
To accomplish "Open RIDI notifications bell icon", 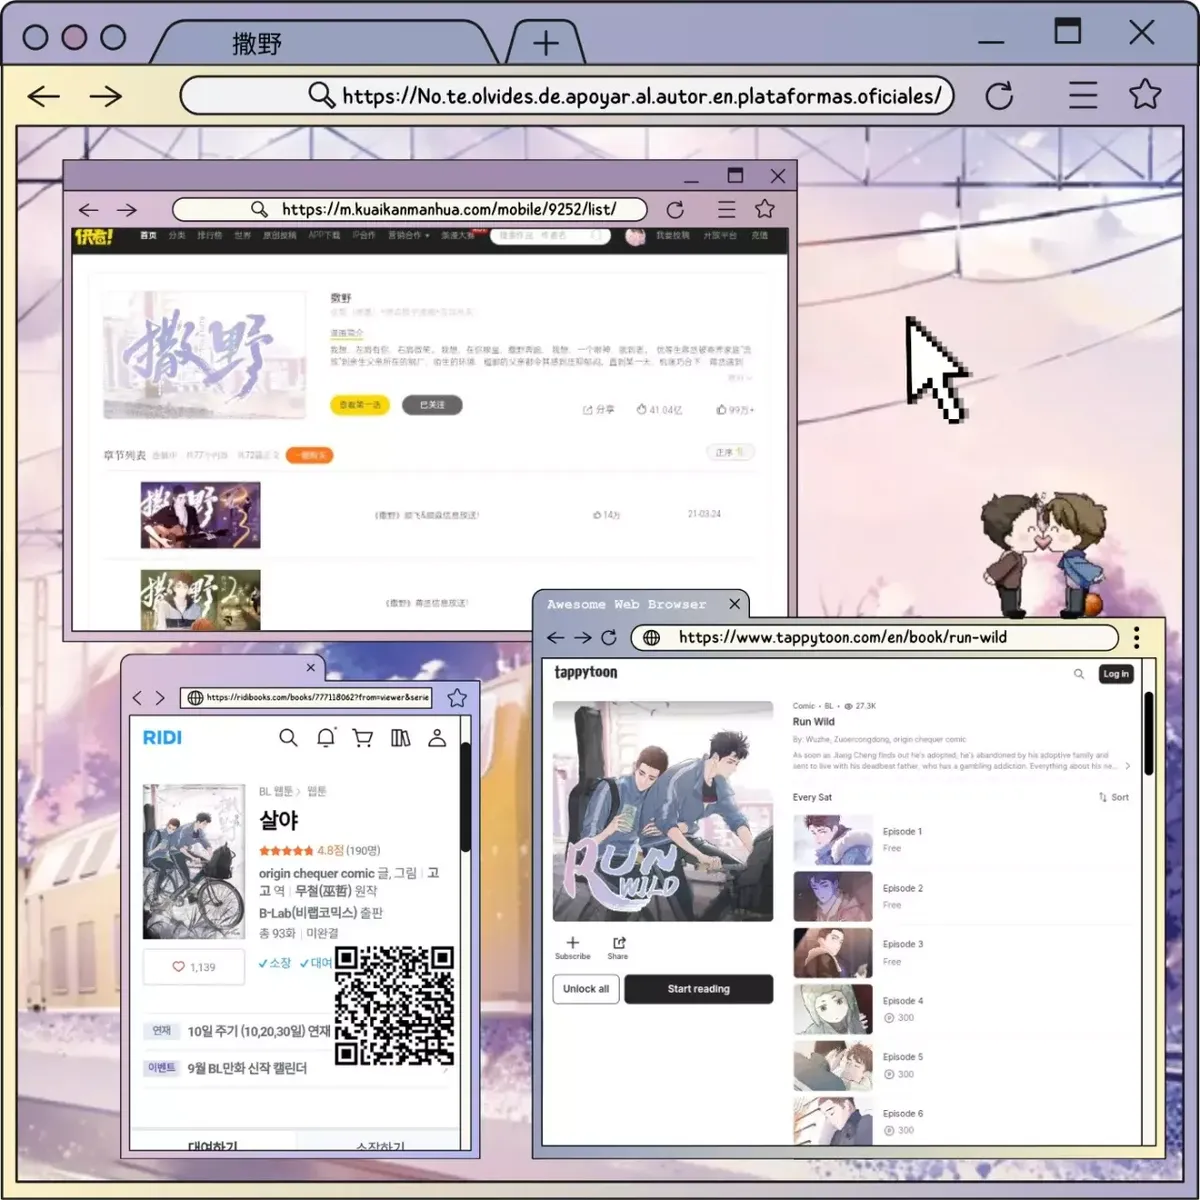I will coord(326,738).
